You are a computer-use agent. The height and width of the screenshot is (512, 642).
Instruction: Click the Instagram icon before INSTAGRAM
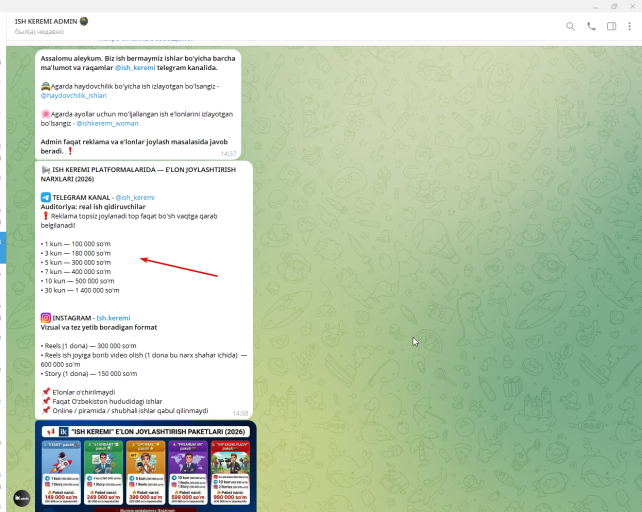46,318
